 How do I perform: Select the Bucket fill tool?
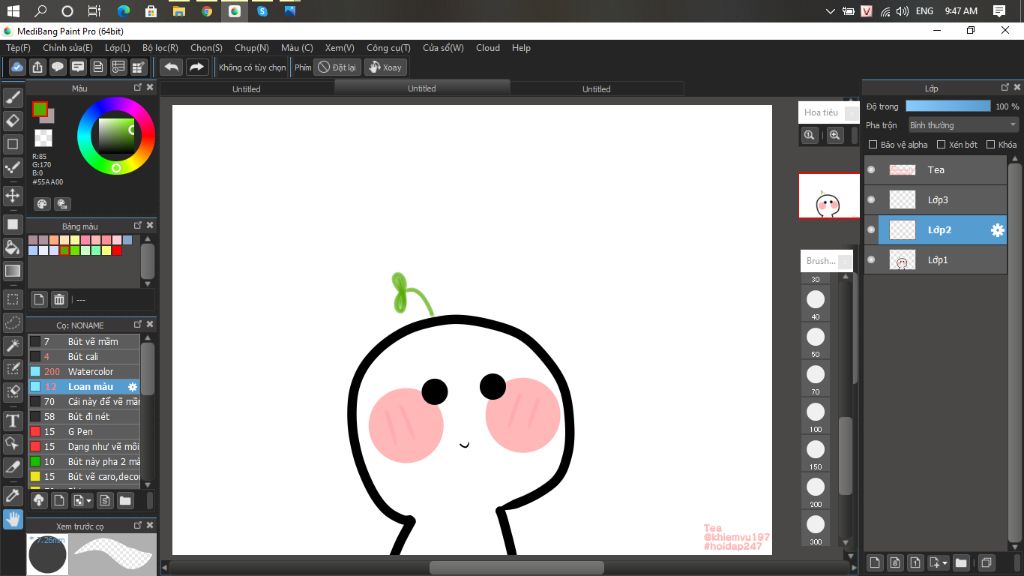point(12,248)
